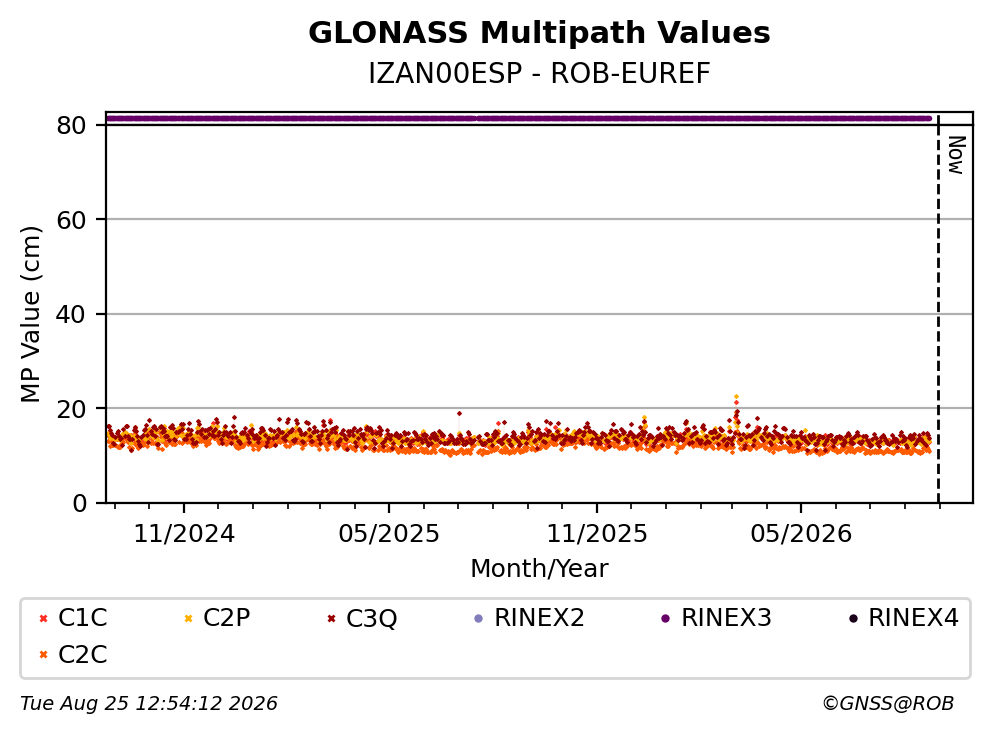Click the RINEX4 black legend dot

pos(853,619)
